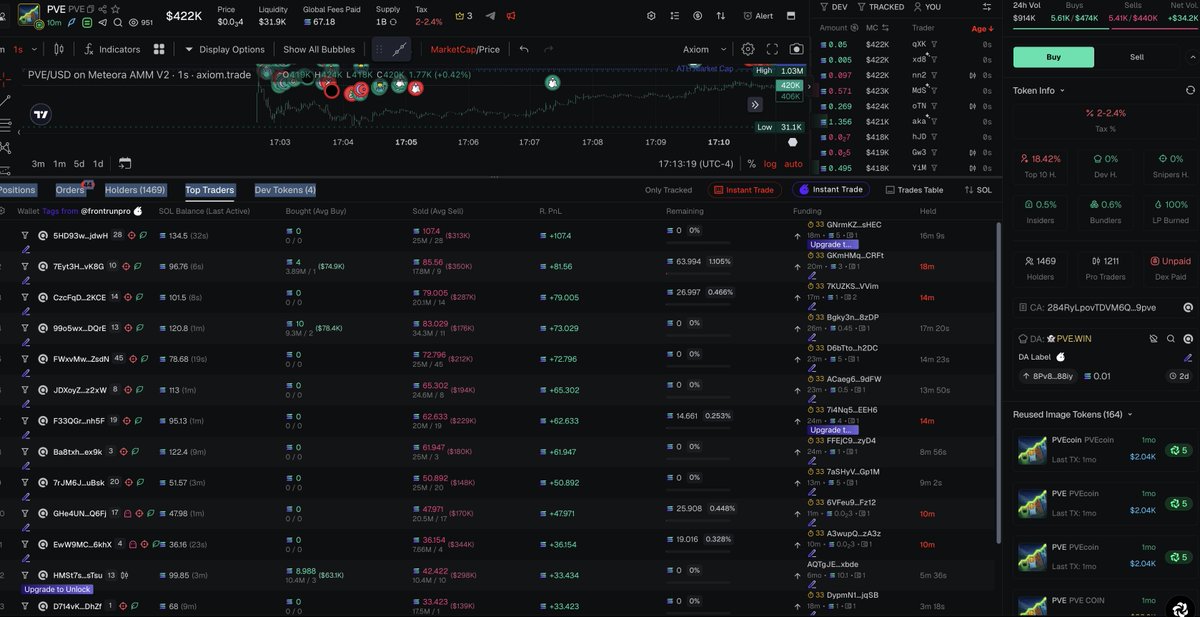Viewport: 1200px width, 617px height.
Task: Open candlestick chart type selector
Action: pyautogui.click(x=58, y=49)
